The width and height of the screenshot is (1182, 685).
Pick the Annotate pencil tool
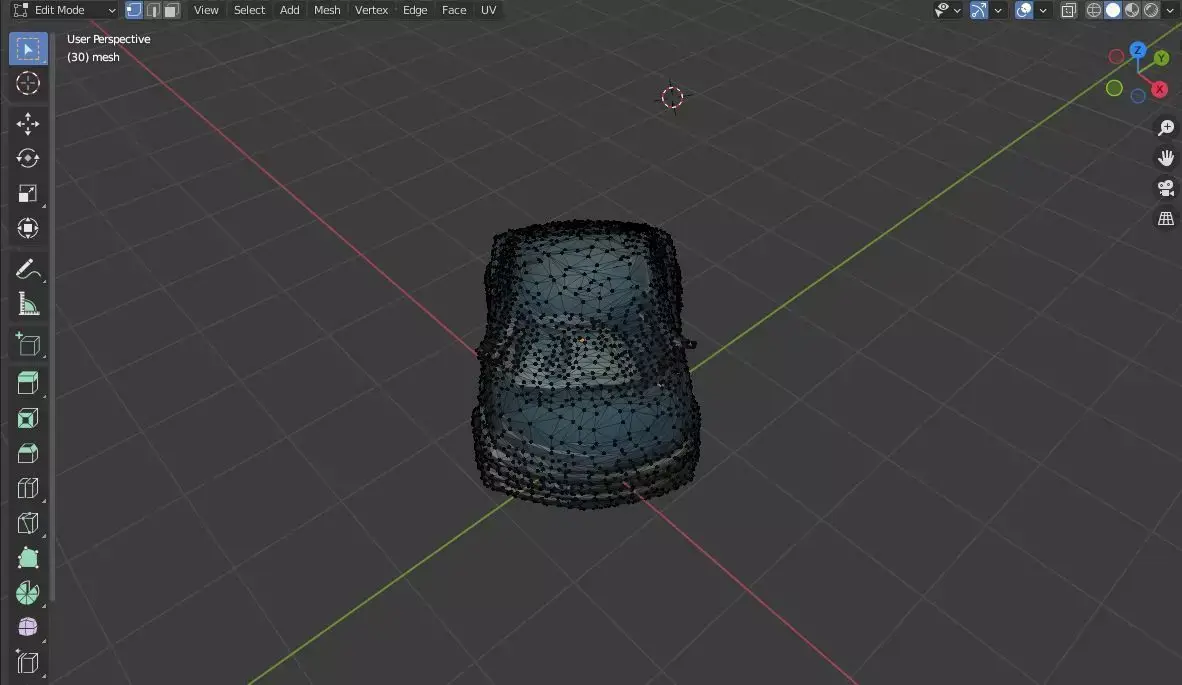pos(28,269)
